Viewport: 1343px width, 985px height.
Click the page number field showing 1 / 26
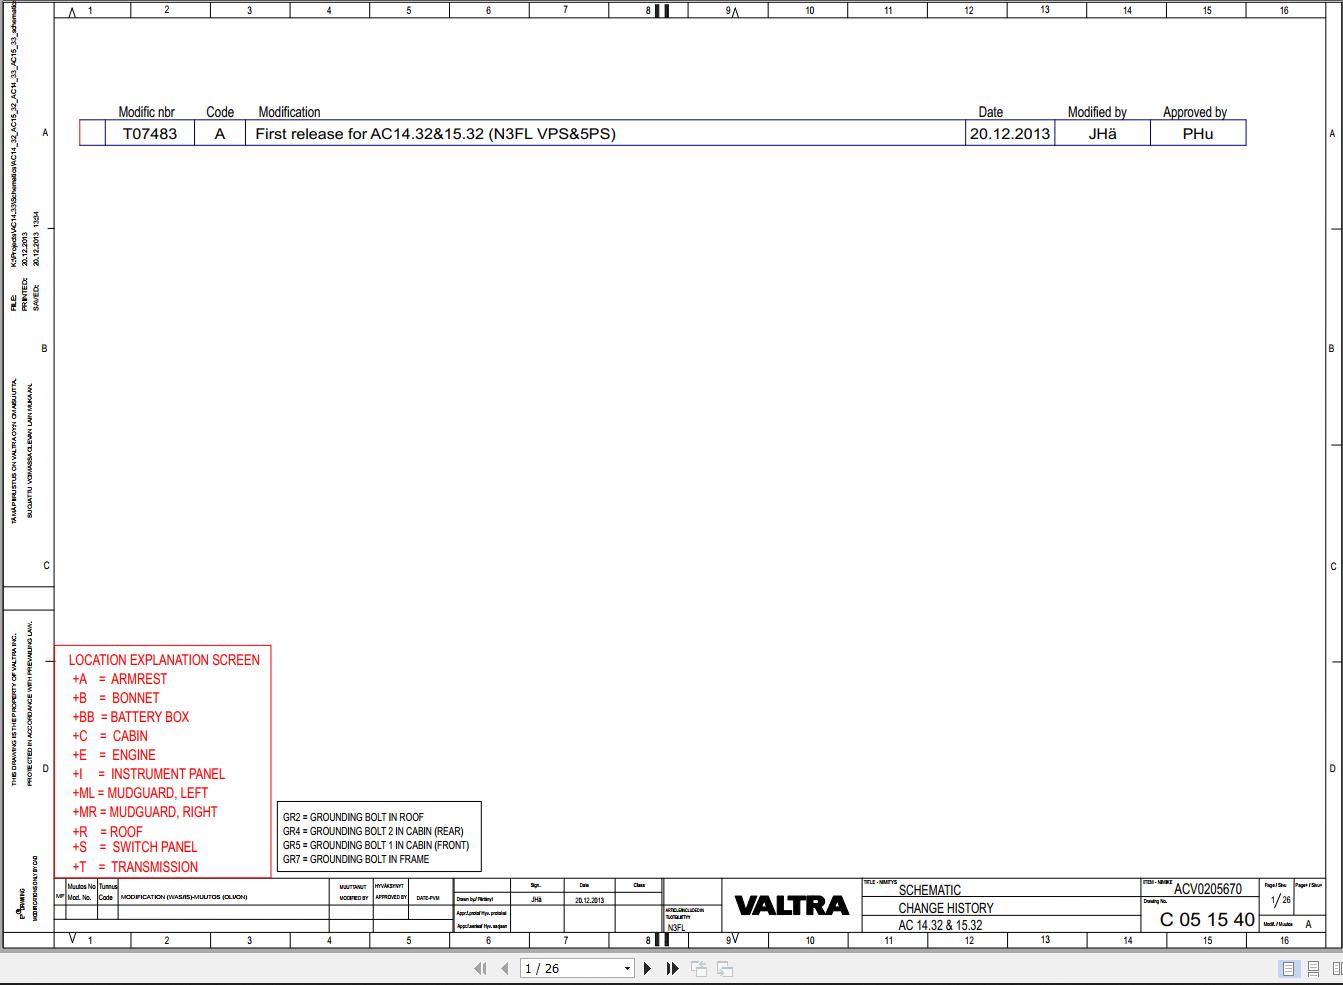[x=570, y=968]
